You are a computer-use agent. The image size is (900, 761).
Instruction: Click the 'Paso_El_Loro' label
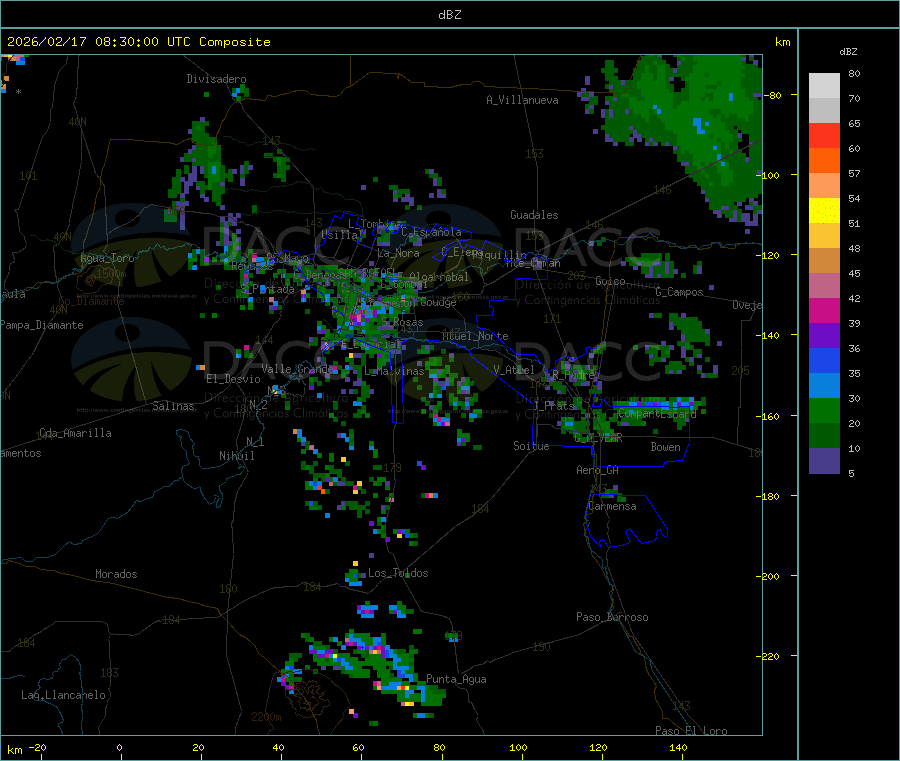(691, 731)
